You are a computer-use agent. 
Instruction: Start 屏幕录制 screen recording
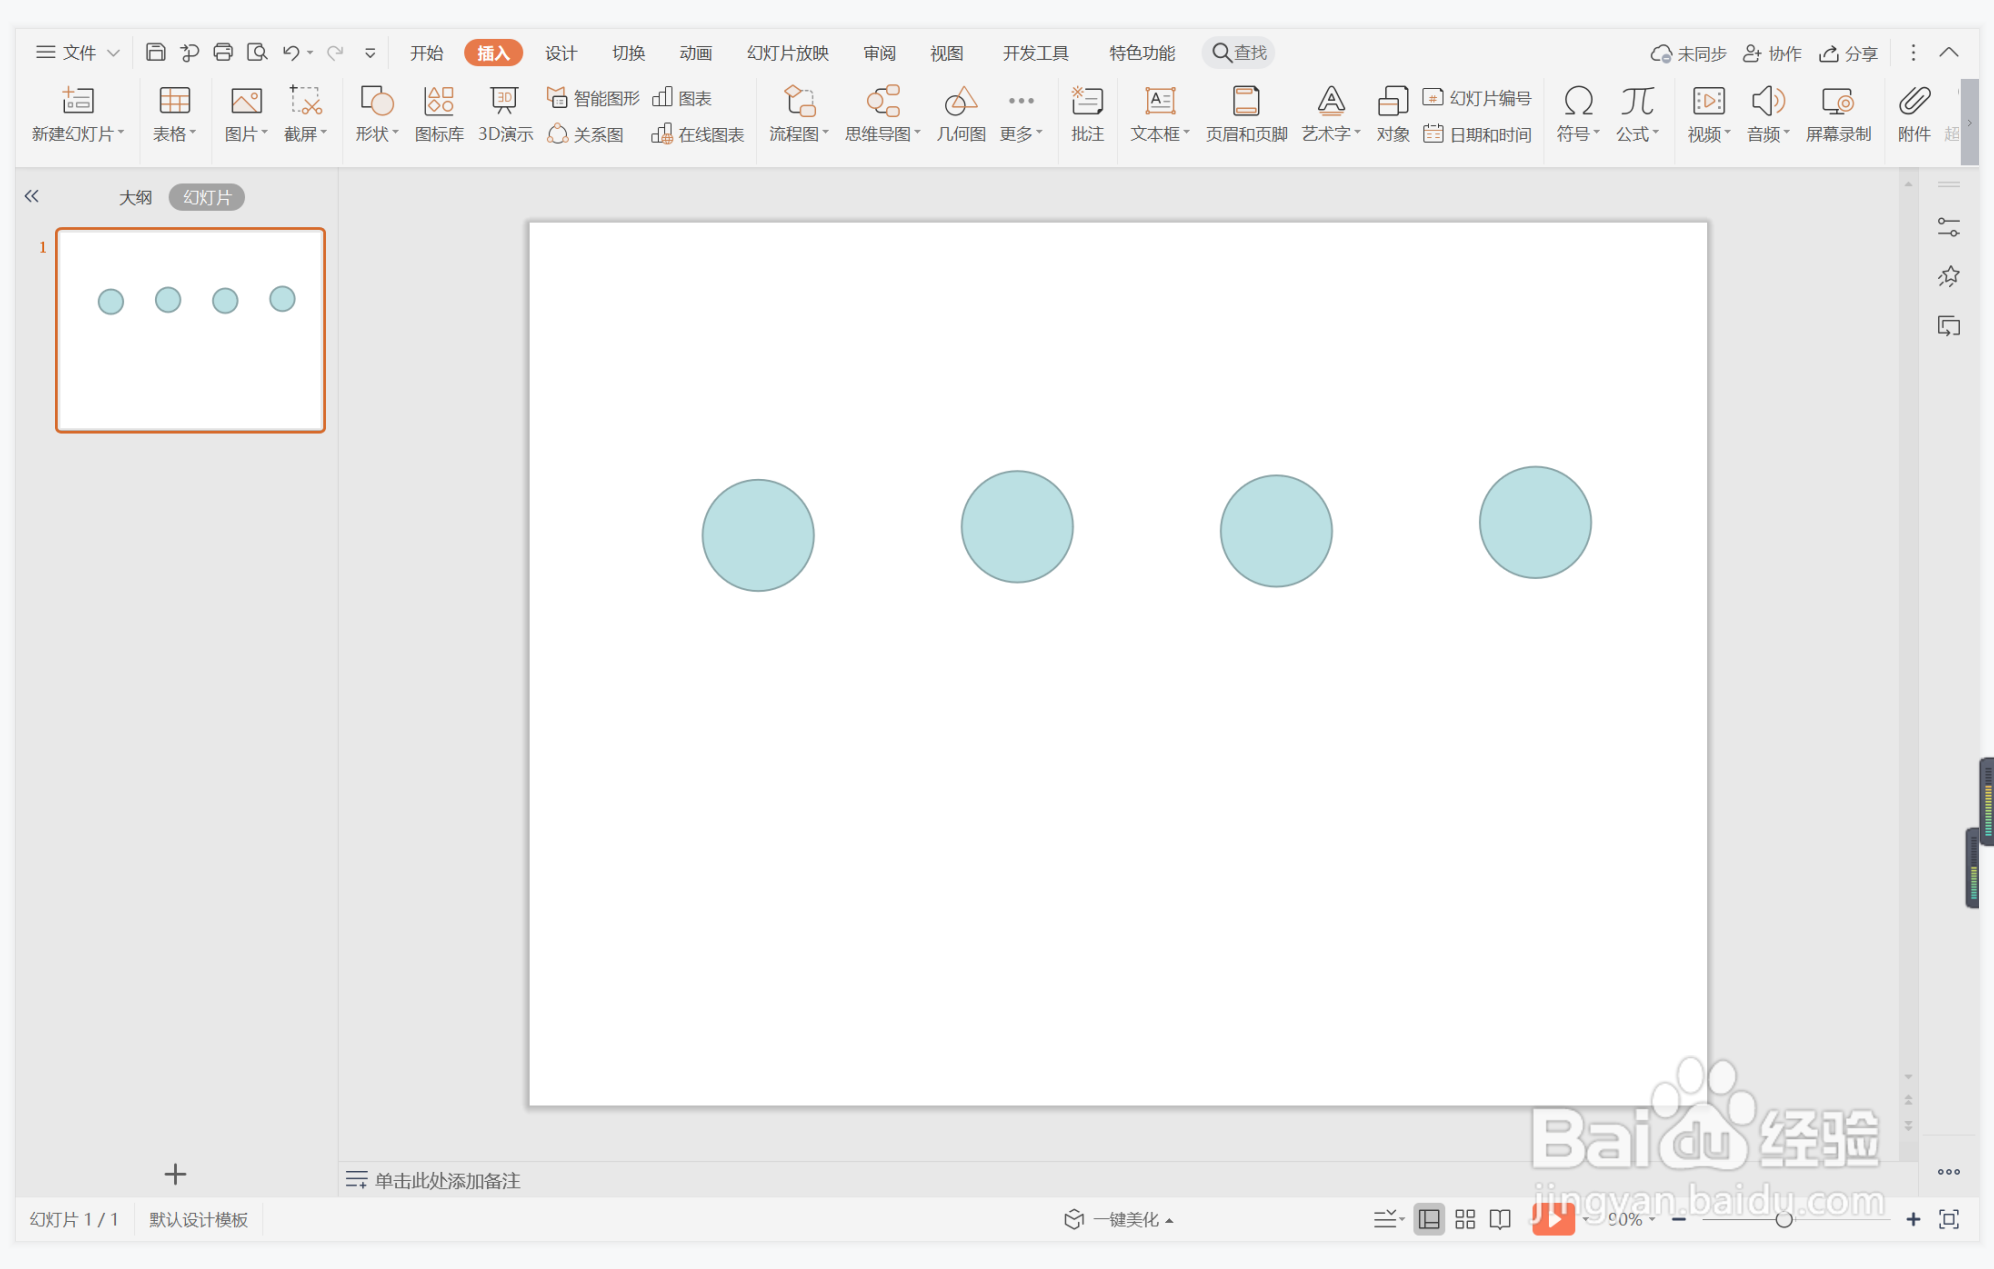click(x=1838, y=113)
